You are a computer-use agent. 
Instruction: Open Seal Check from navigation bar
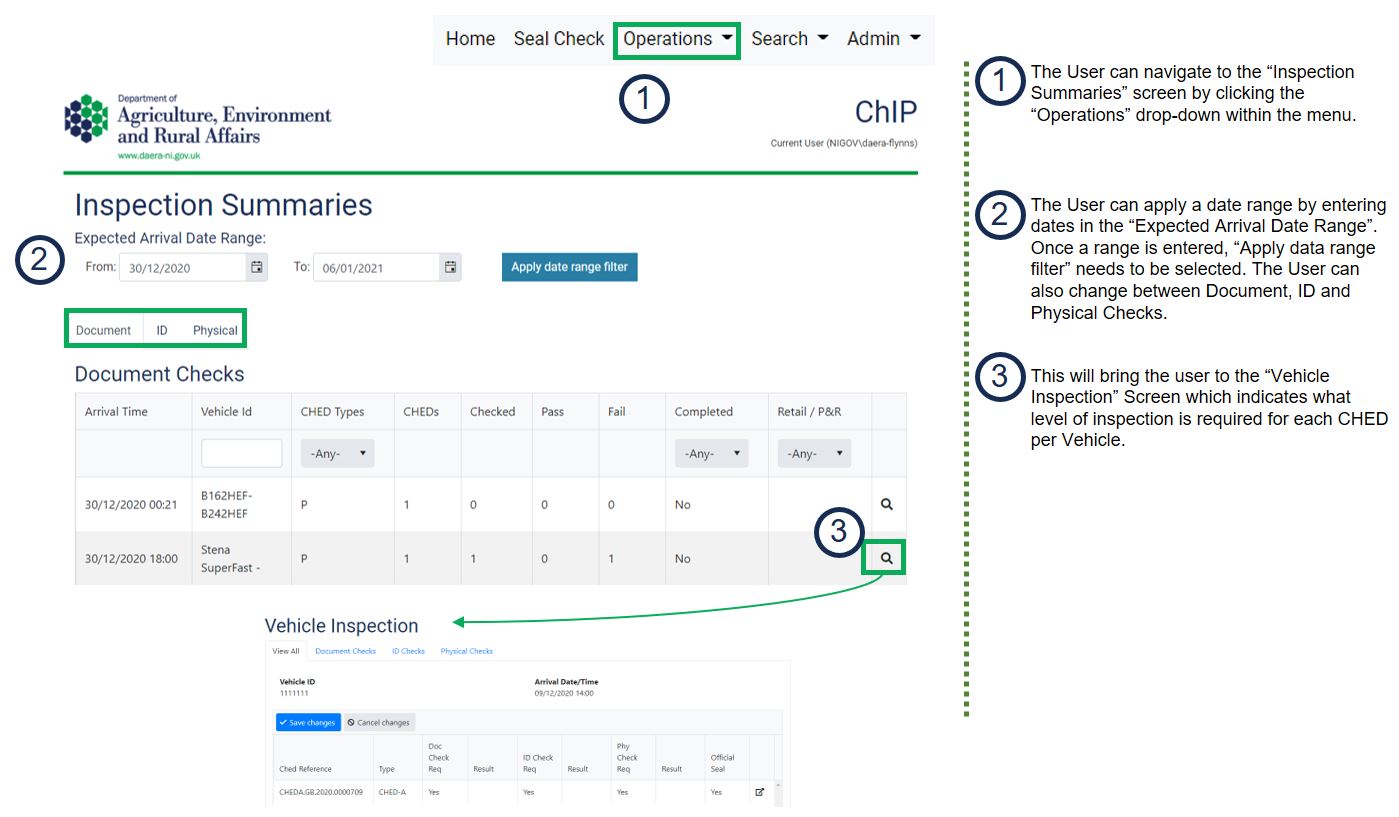click(x=558, y=39)
